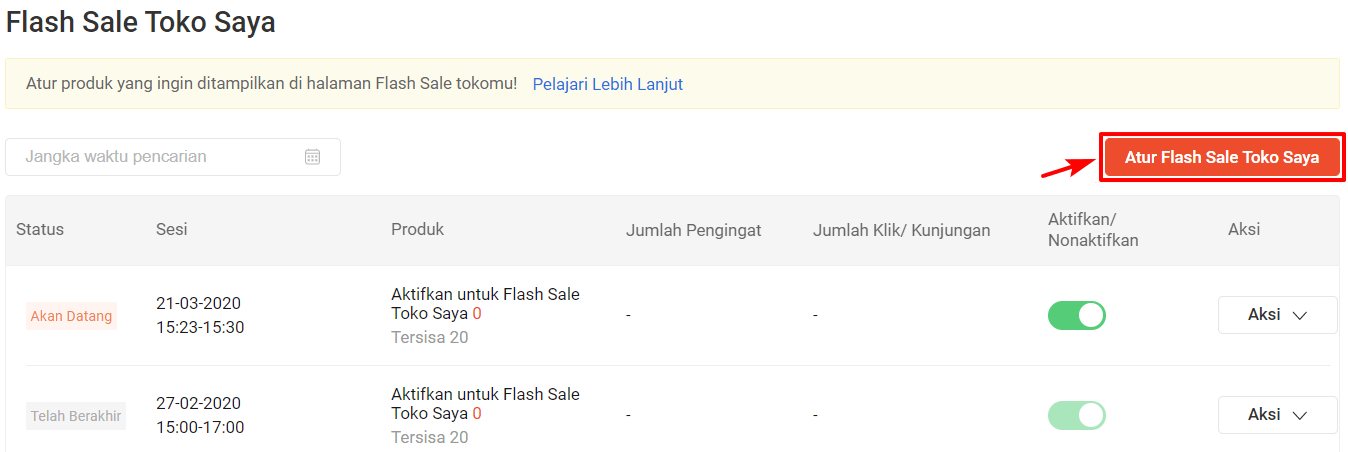The width and height of the screenshot is (1348, 452).
Task: Toggle off the 21-03-2020 Flash Sale session
Action: (x=1076, y=315)
